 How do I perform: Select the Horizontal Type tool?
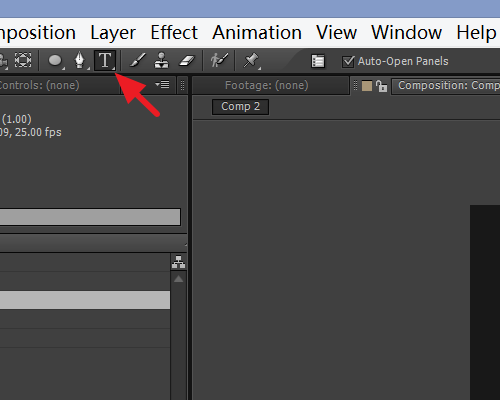[105, 60]
